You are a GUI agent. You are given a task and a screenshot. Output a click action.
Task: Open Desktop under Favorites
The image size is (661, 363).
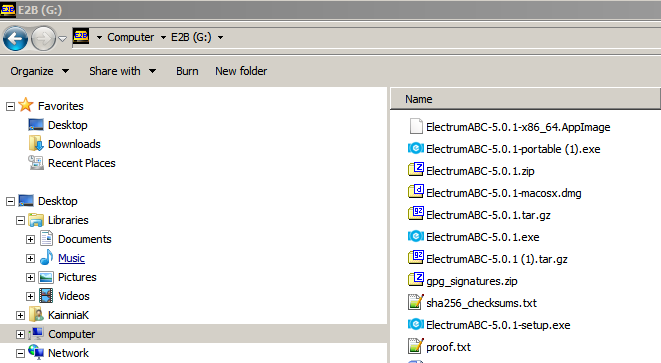click(67, 125)
